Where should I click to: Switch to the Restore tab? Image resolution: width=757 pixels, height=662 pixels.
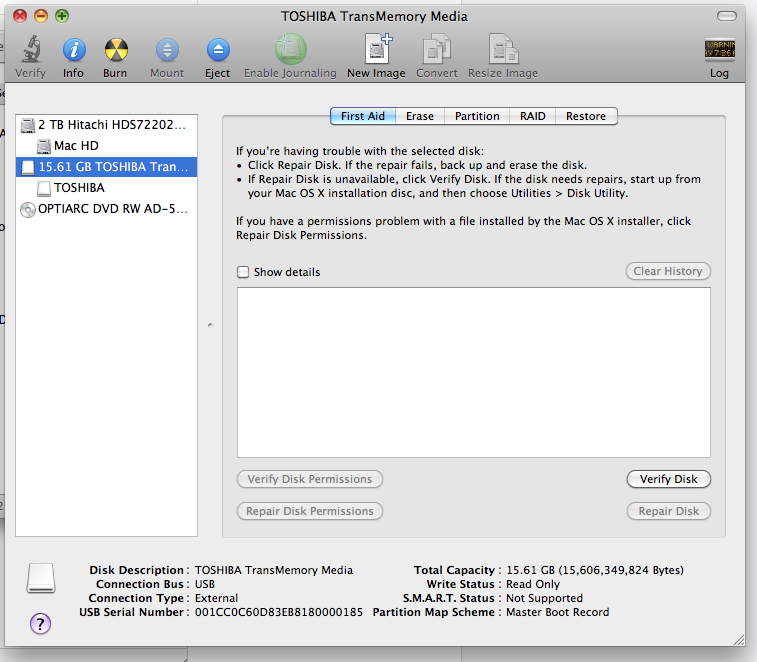pos(586,116)
